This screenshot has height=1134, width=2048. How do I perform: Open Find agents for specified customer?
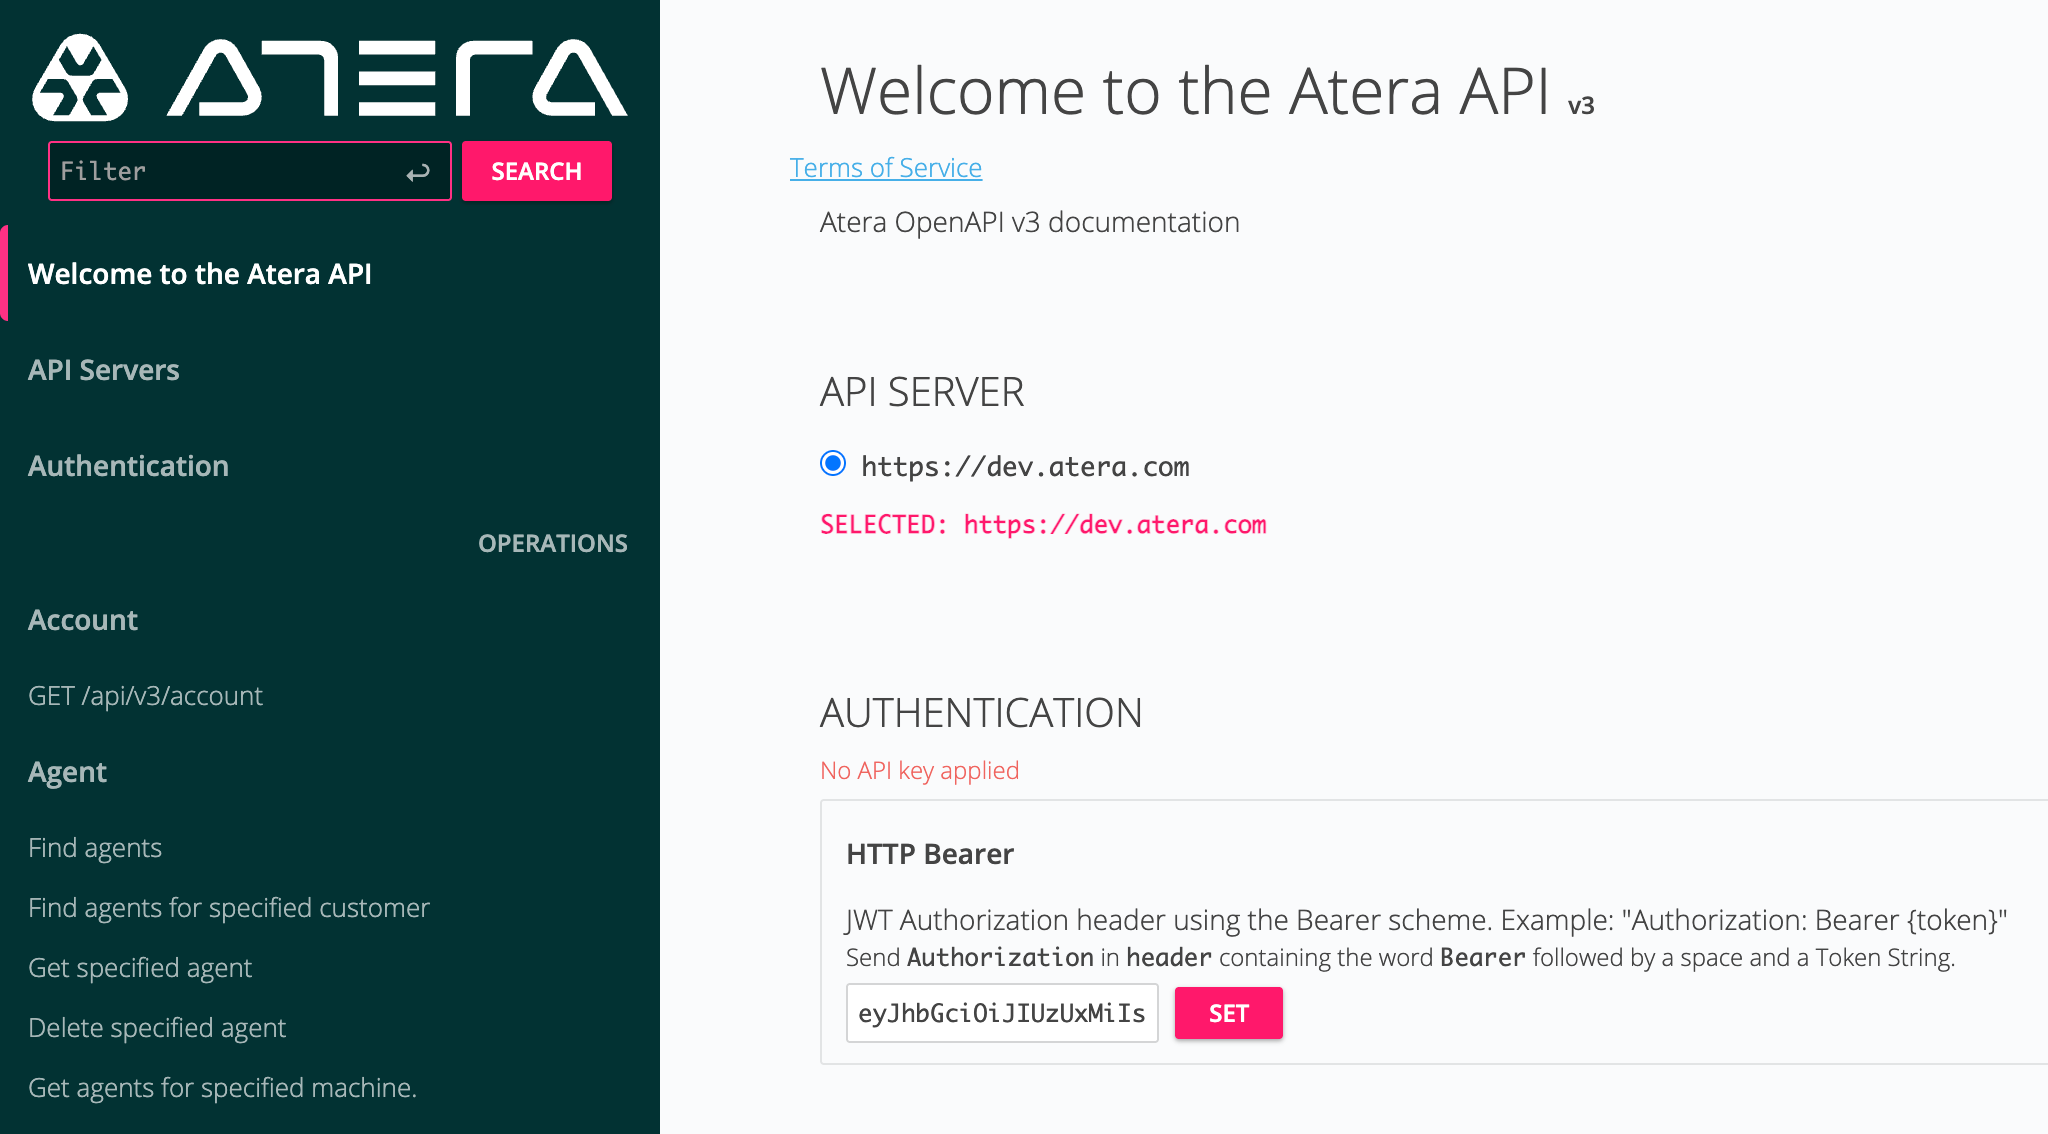point(229,908)
